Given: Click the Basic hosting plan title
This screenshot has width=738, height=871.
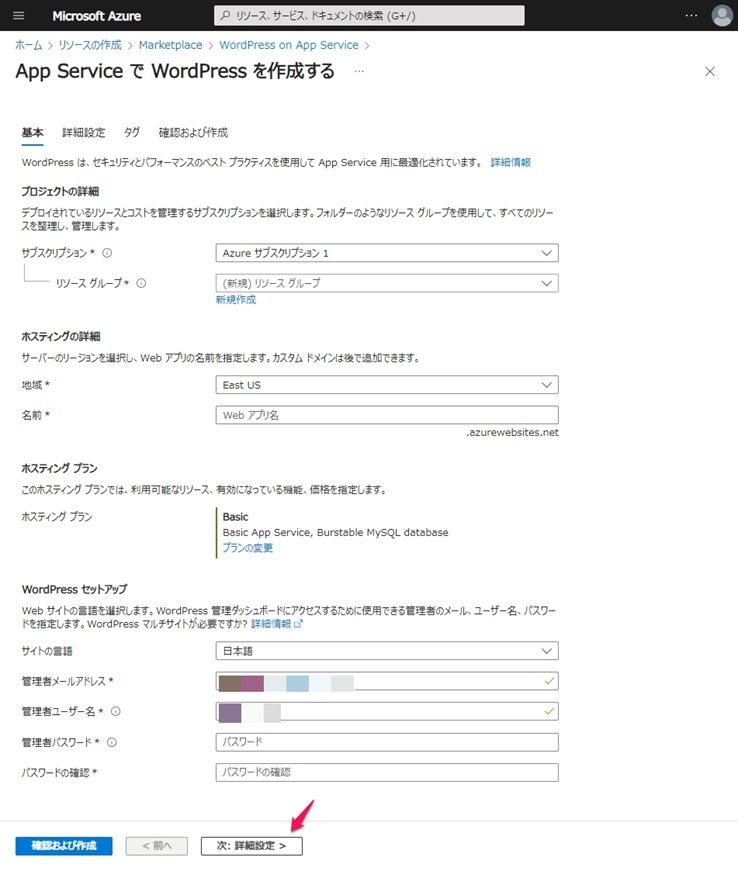Looking at the screenshot, I should pos(235,517).
